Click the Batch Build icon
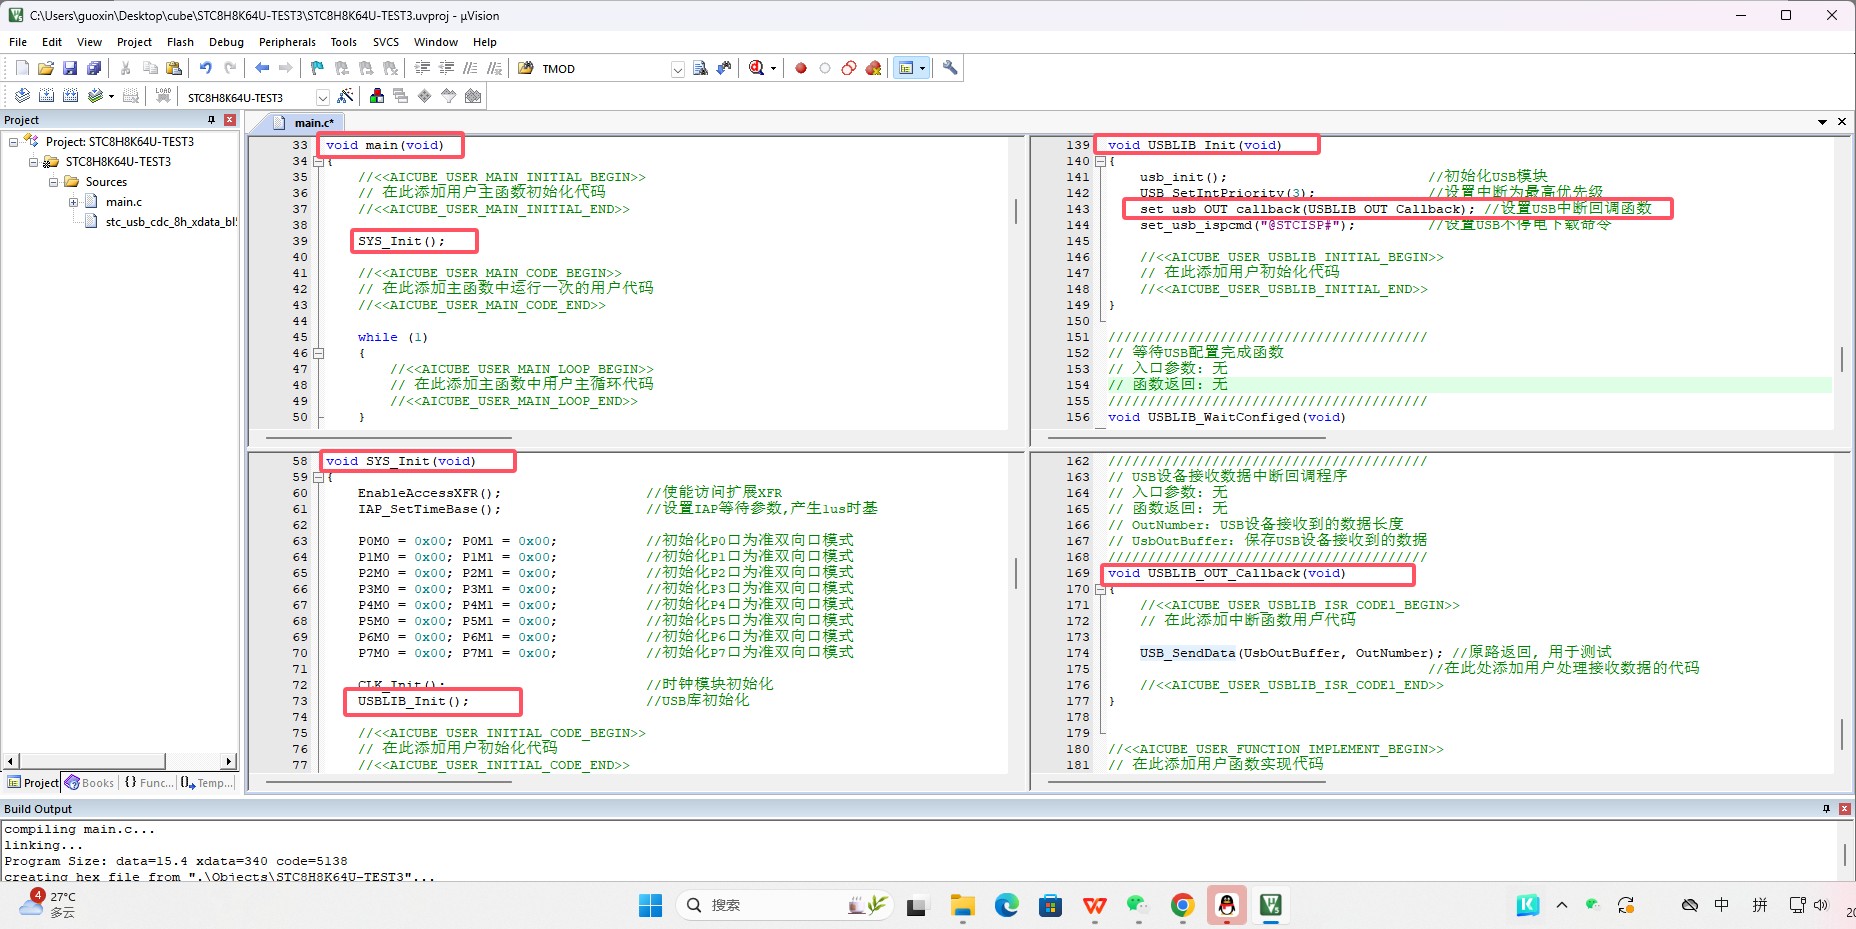This screenshot has height=929, width=1856. click(x=95, y=96)
